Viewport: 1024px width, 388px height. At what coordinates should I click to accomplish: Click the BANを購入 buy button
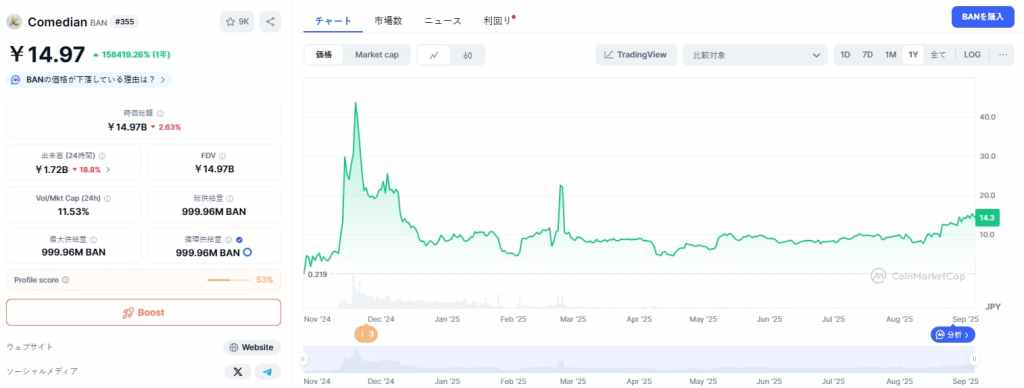pos(983,17)
